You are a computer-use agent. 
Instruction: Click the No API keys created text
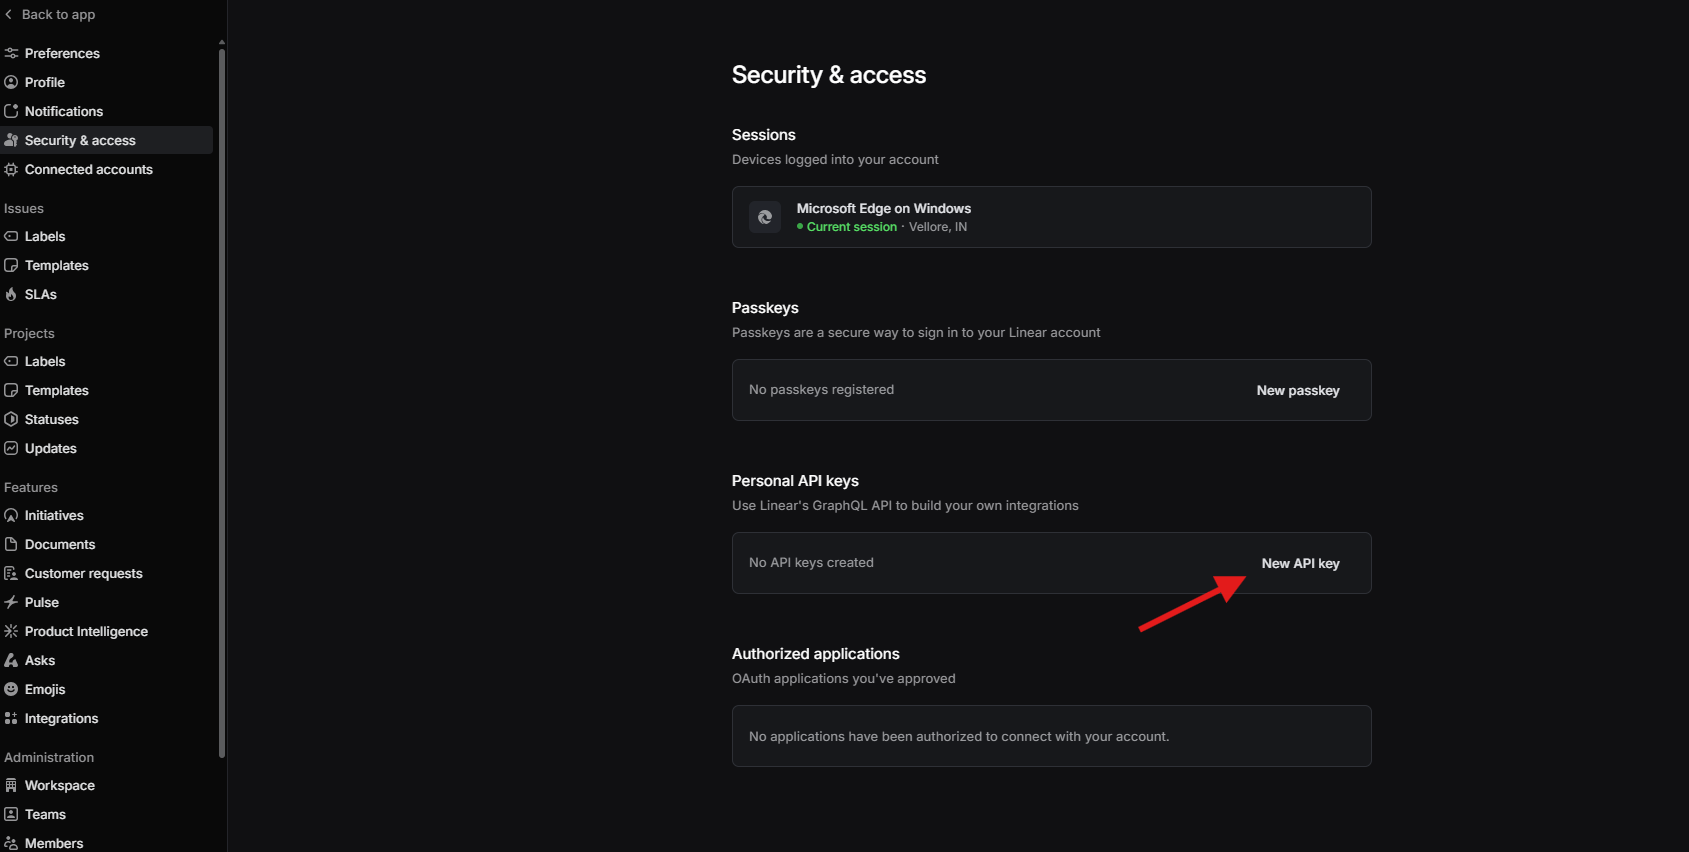[x=811, y=563]
